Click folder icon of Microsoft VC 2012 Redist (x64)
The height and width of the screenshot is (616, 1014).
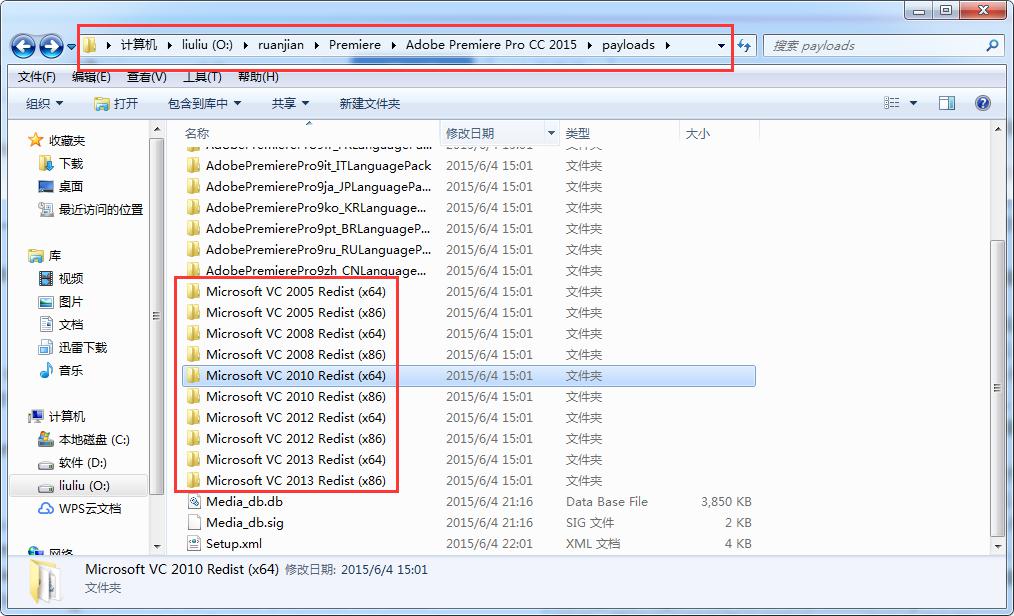point(193,418)
